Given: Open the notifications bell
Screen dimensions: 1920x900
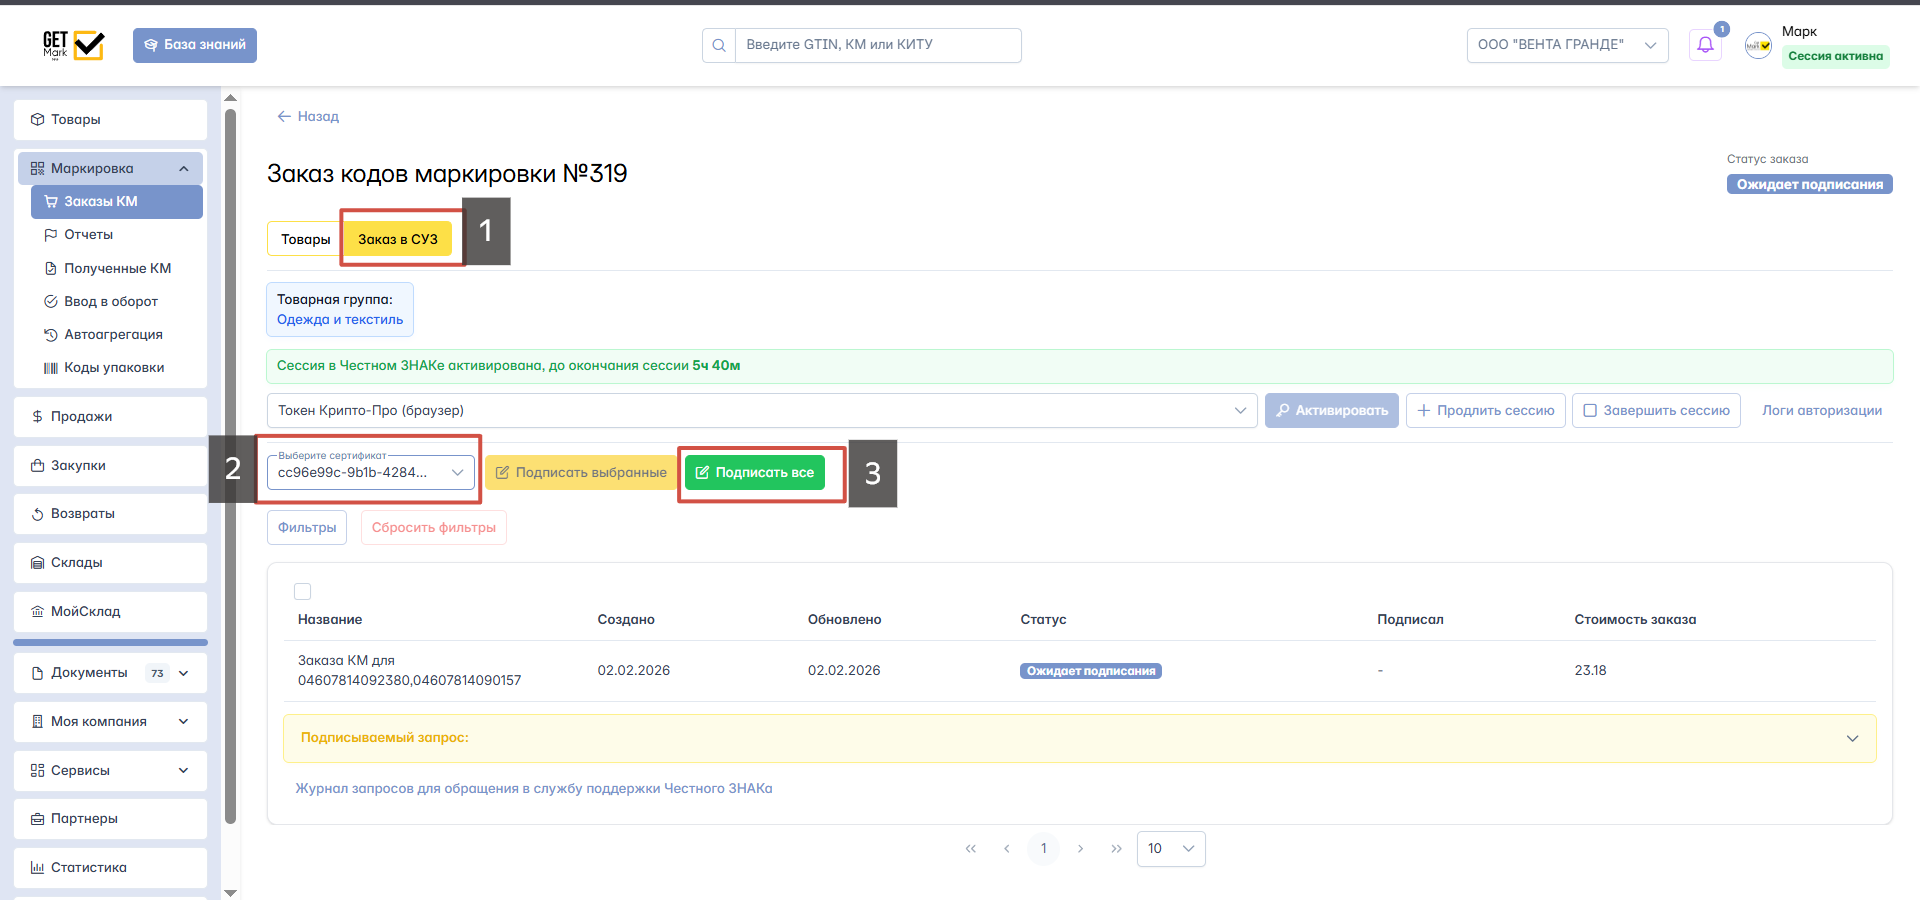Looking at the screenshot, I should click(1706, 45).
